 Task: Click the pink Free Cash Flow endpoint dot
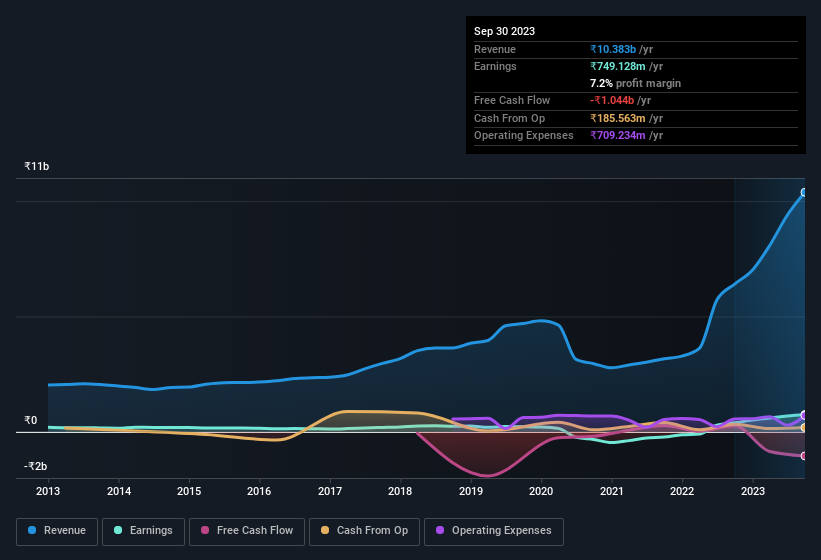click(804, 456)
